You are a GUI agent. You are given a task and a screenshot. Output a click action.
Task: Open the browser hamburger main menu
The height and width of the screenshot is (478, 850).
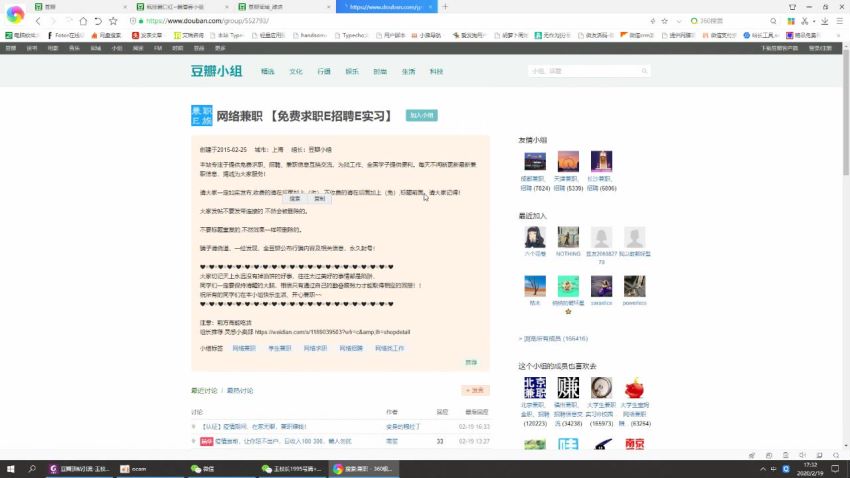839,21
